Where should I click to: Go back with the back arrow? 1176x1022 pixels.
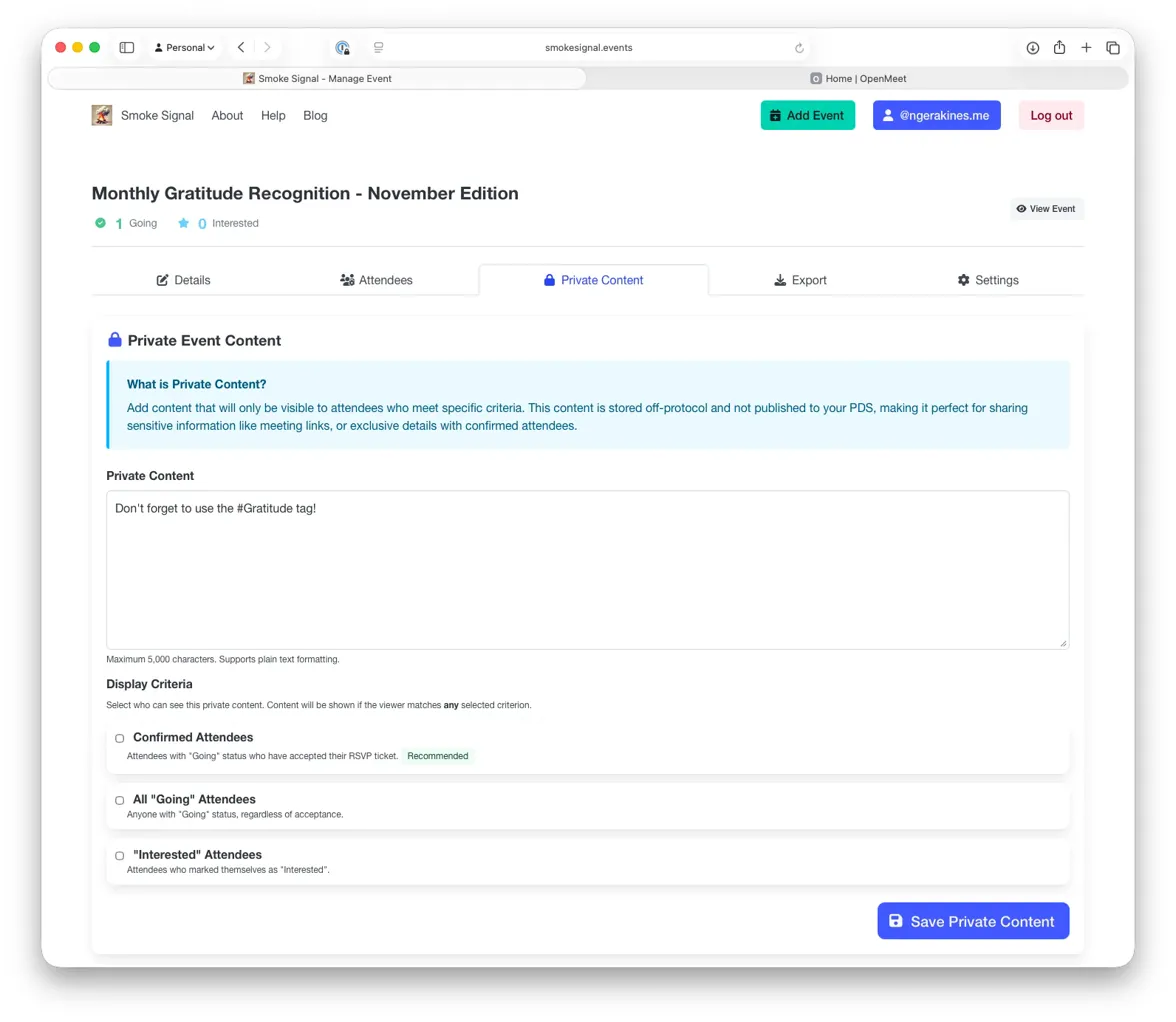[x=241, y=47]
